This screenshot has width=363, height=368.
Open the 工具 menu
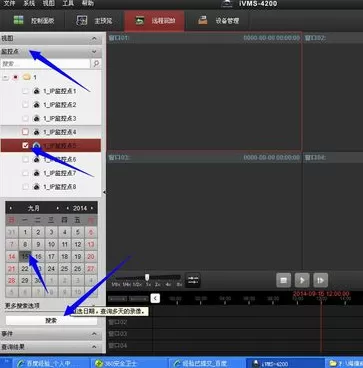click(x=68, y=3)
